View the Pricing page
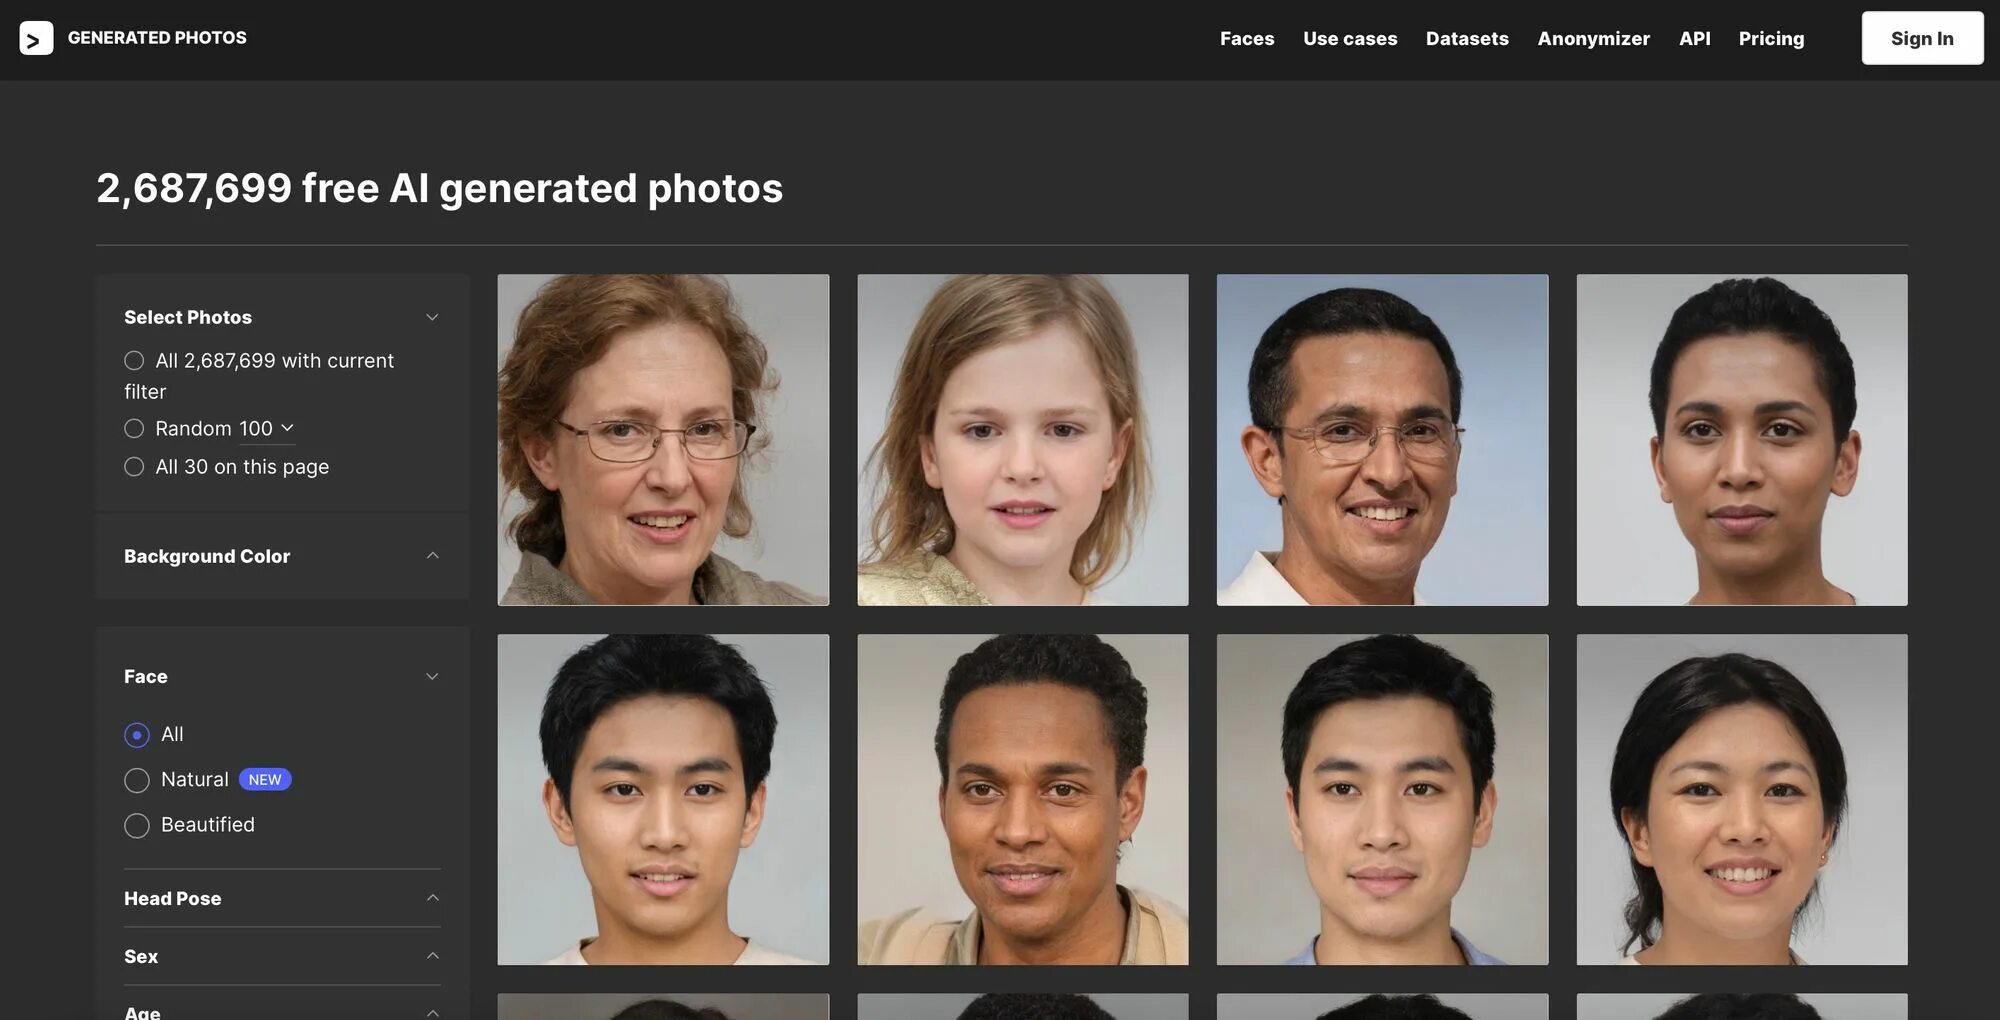 coord(1771,39)
